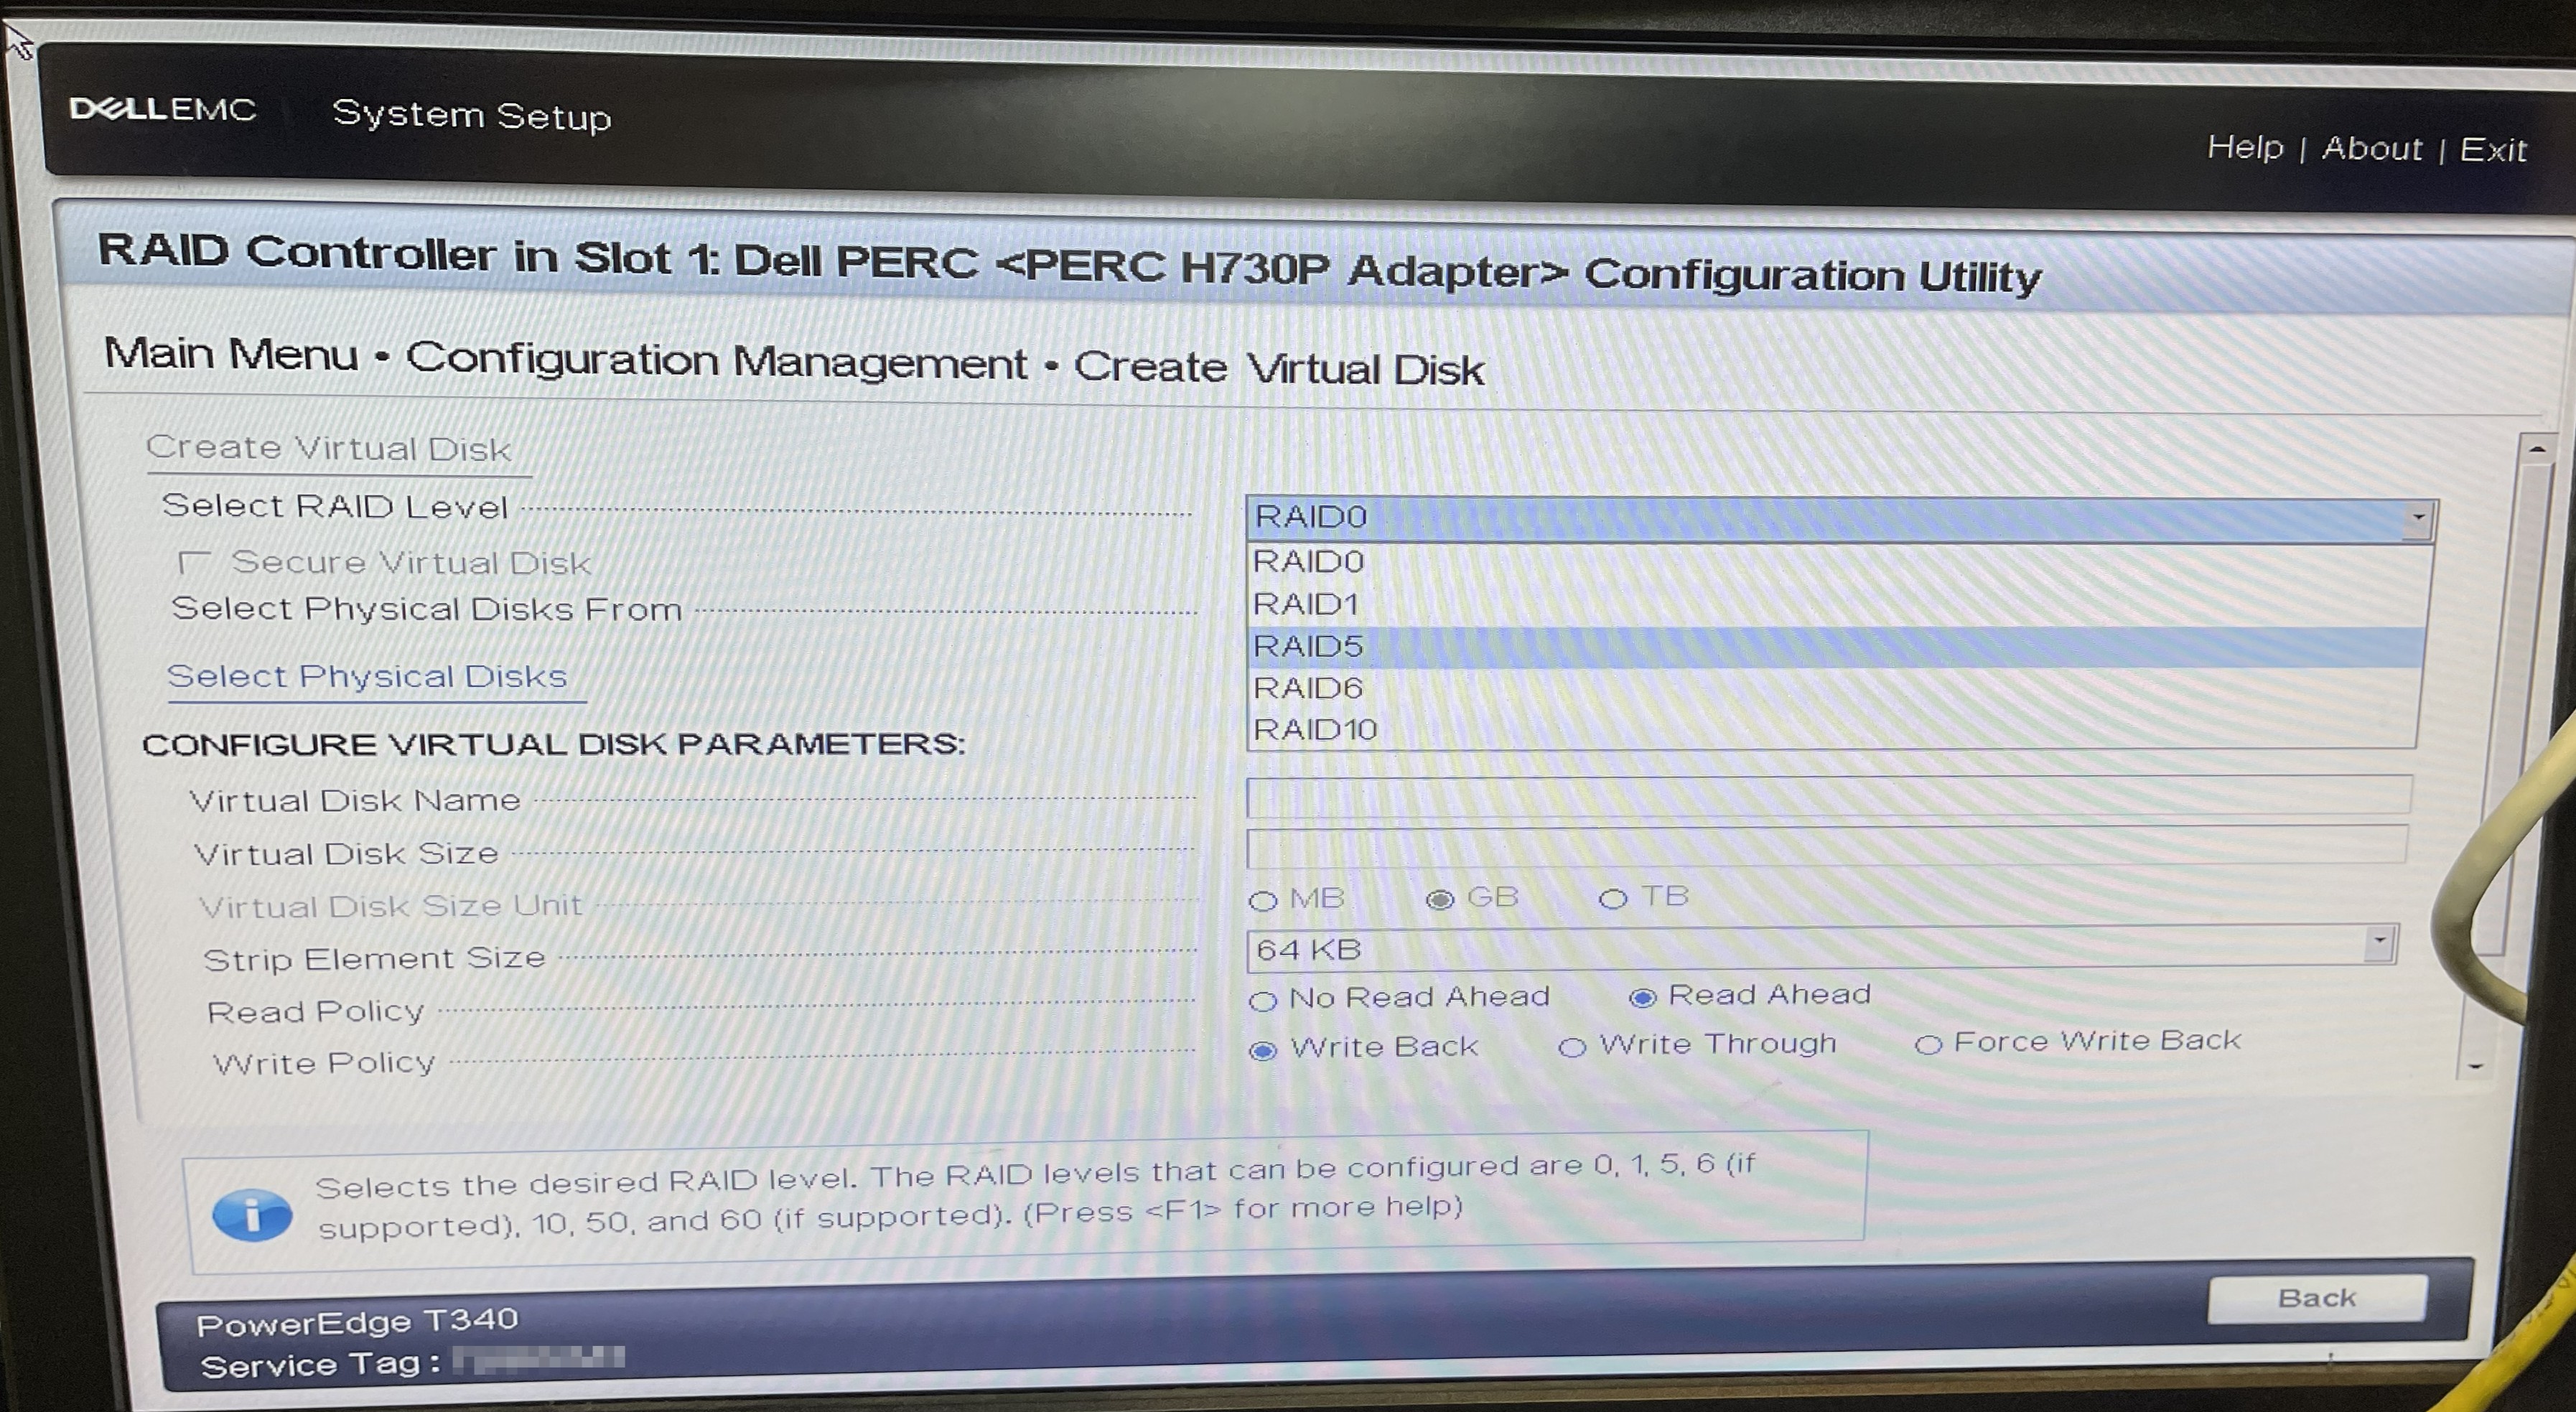
Task: Choose Read Ahead policy
Action: click(1642, 997)
